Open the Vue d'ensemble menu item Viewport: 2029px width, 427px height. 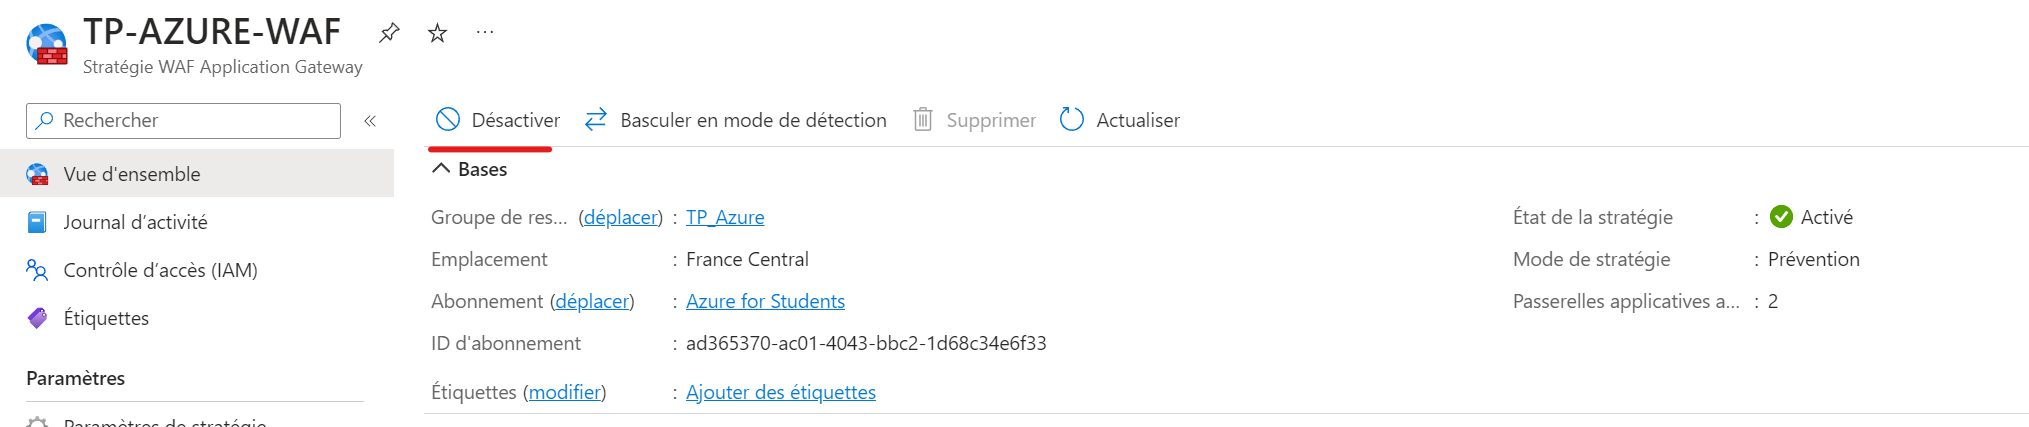(132, 174)
